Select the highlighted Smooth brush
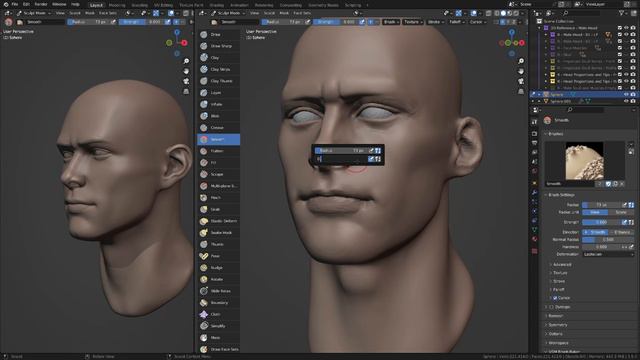The height and width of the screenshot is (360, 640). [218, 139]
